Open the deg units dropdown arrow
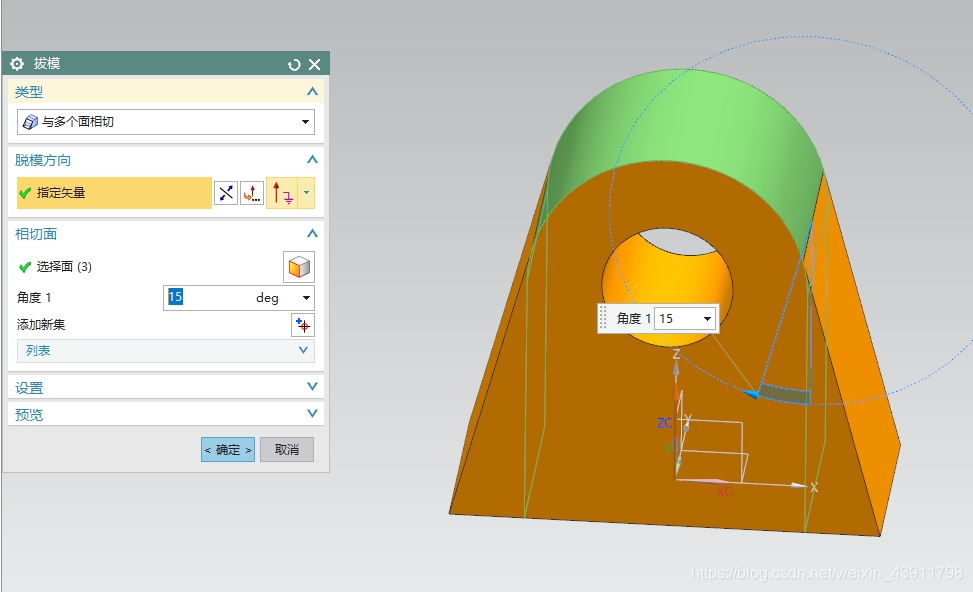973x592 pixels. (x=306, y=298)
